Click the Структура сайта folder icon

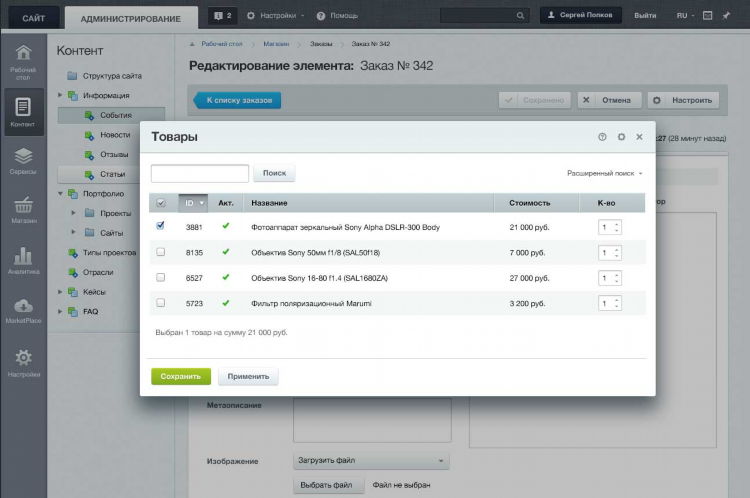[x=72, y=76]
